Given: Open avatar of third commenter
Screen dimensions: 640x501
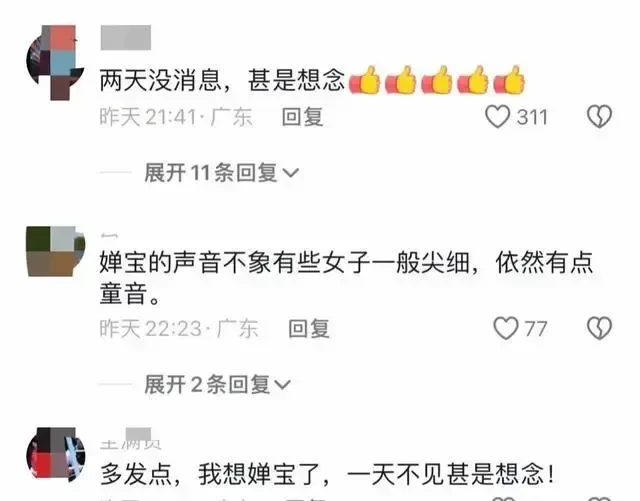Looking at the screenshot, I should coord(56,455).
